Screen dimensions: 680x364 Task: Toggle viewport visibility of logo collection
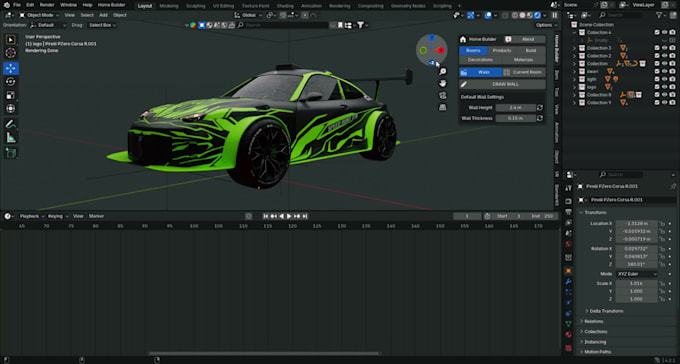(x=664, y=87)
